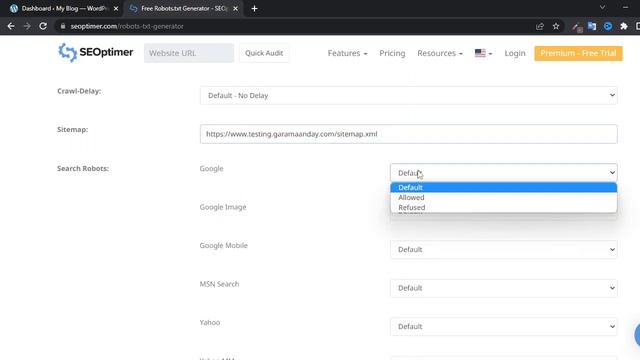Screen dimensions: 640x360
Task: Click the pen extension icon in toolbar
Action: click(576, 27)
